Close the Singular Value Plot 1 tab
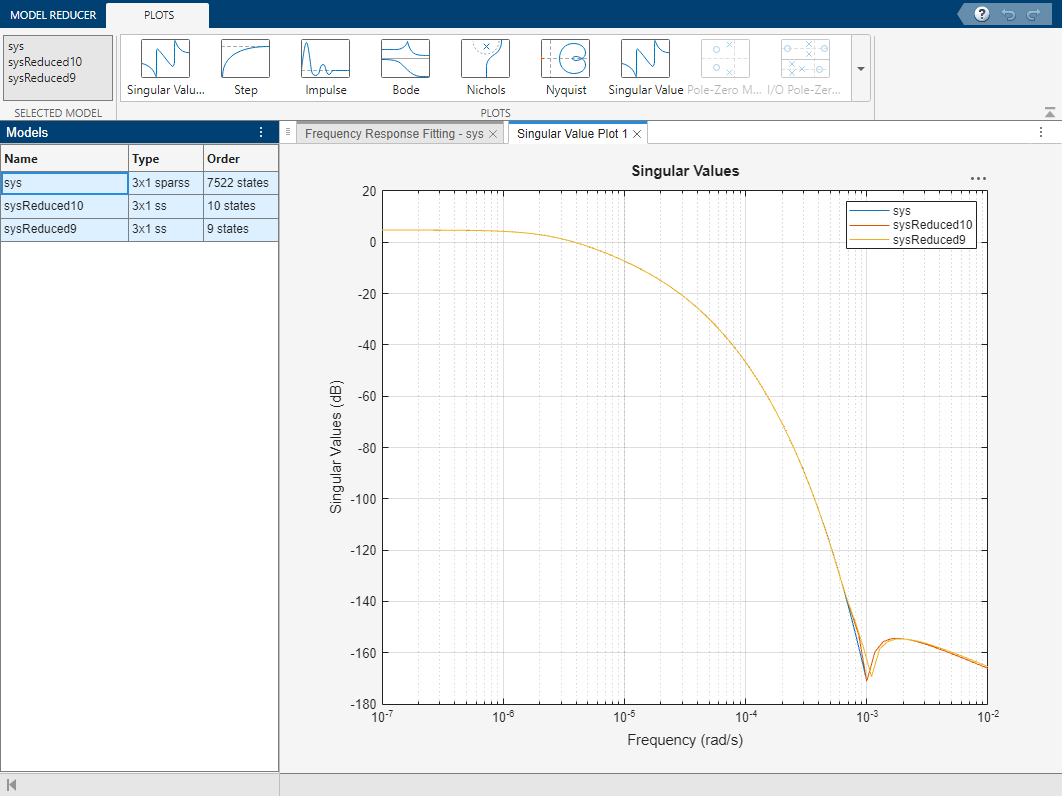This screenshot has height=796, width=1062. (636, 133)
